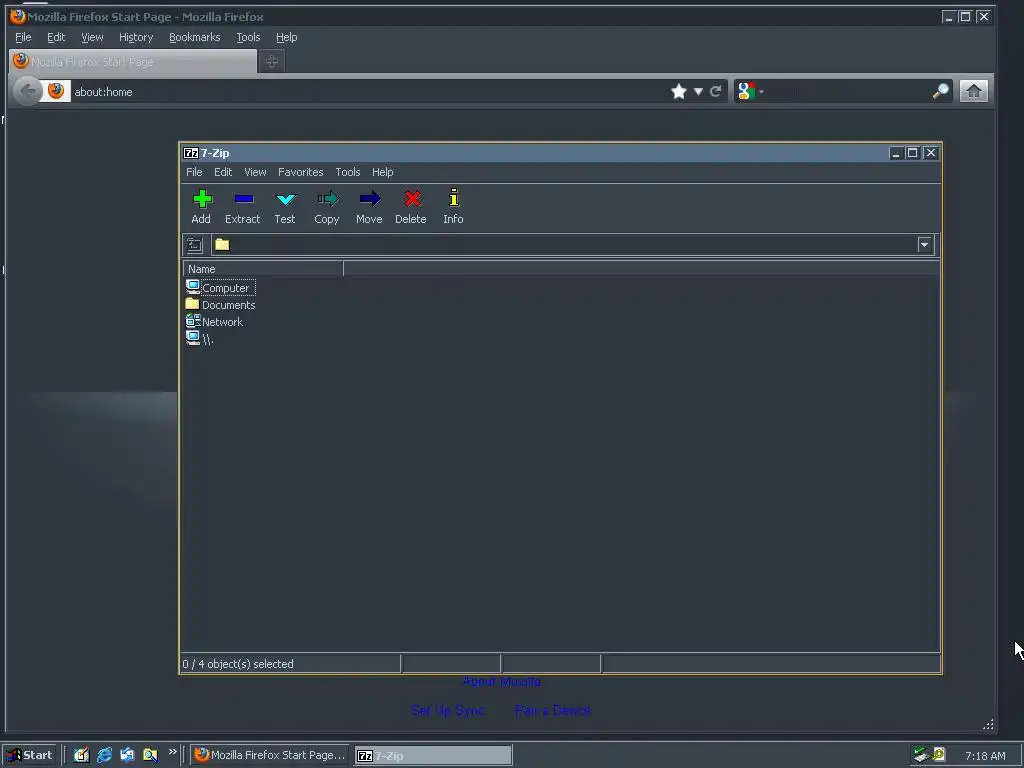Open the Firefox URL history dropdown arrow
Image resolution: width=1024 pixels, height=768 pixels.
click(698, 91)
